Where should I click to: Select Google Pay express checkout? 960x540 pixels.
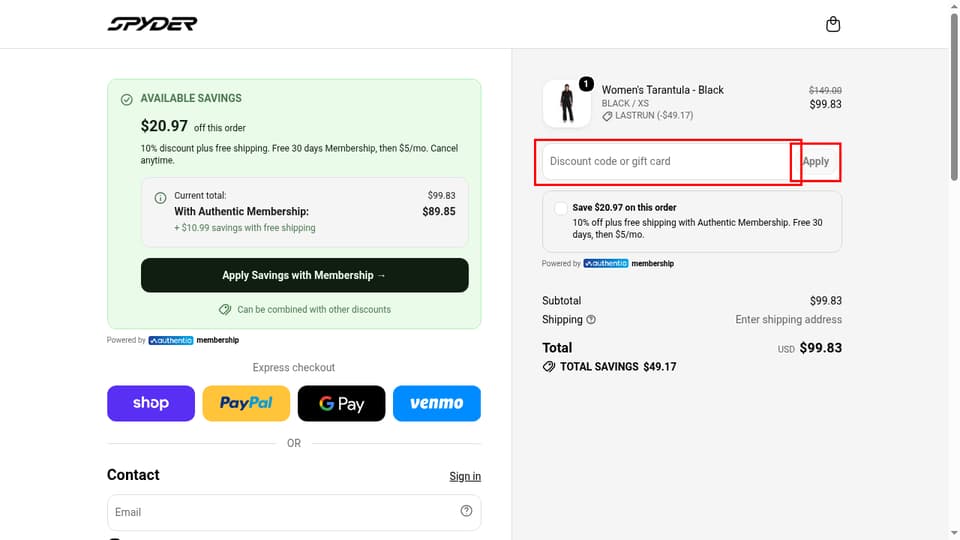(x=342, y=403)
